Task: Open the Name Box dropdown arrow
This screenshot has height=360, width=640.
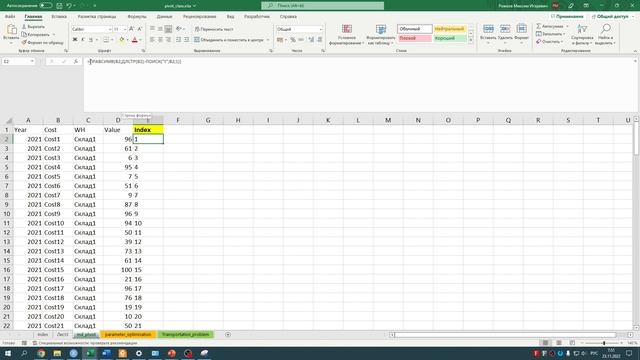Action: coord(32,61)
